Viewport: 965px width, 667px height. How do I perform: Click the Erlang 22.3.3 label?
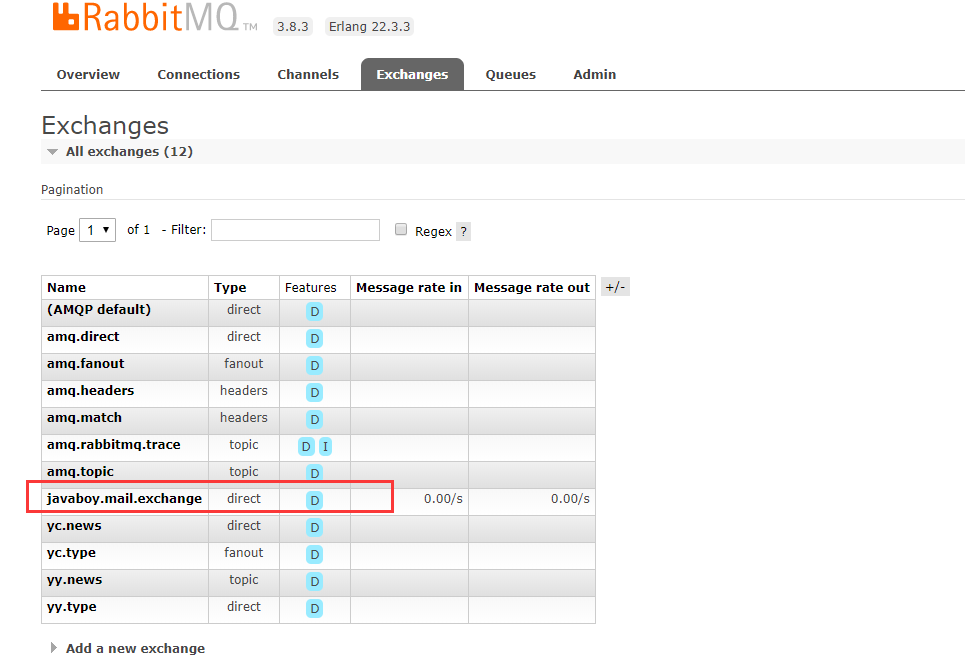point(369,26)
